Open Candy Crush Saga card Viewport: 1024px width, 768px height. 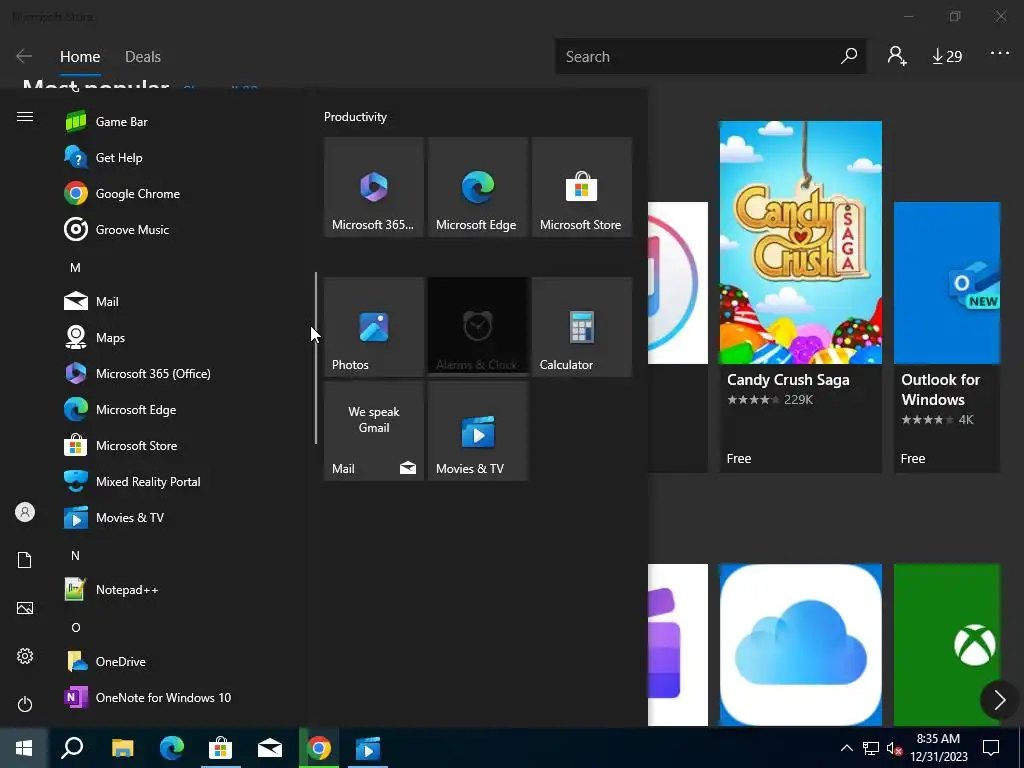pos(801,296)
